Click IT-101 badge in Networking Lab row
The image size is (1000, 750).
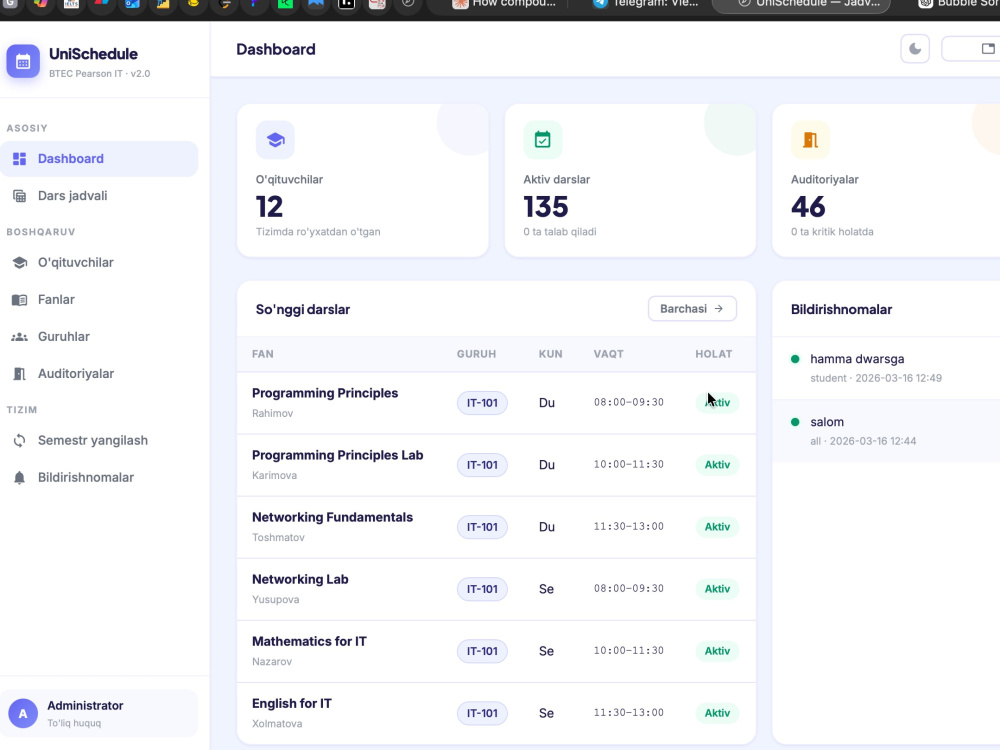coord(482,589)
